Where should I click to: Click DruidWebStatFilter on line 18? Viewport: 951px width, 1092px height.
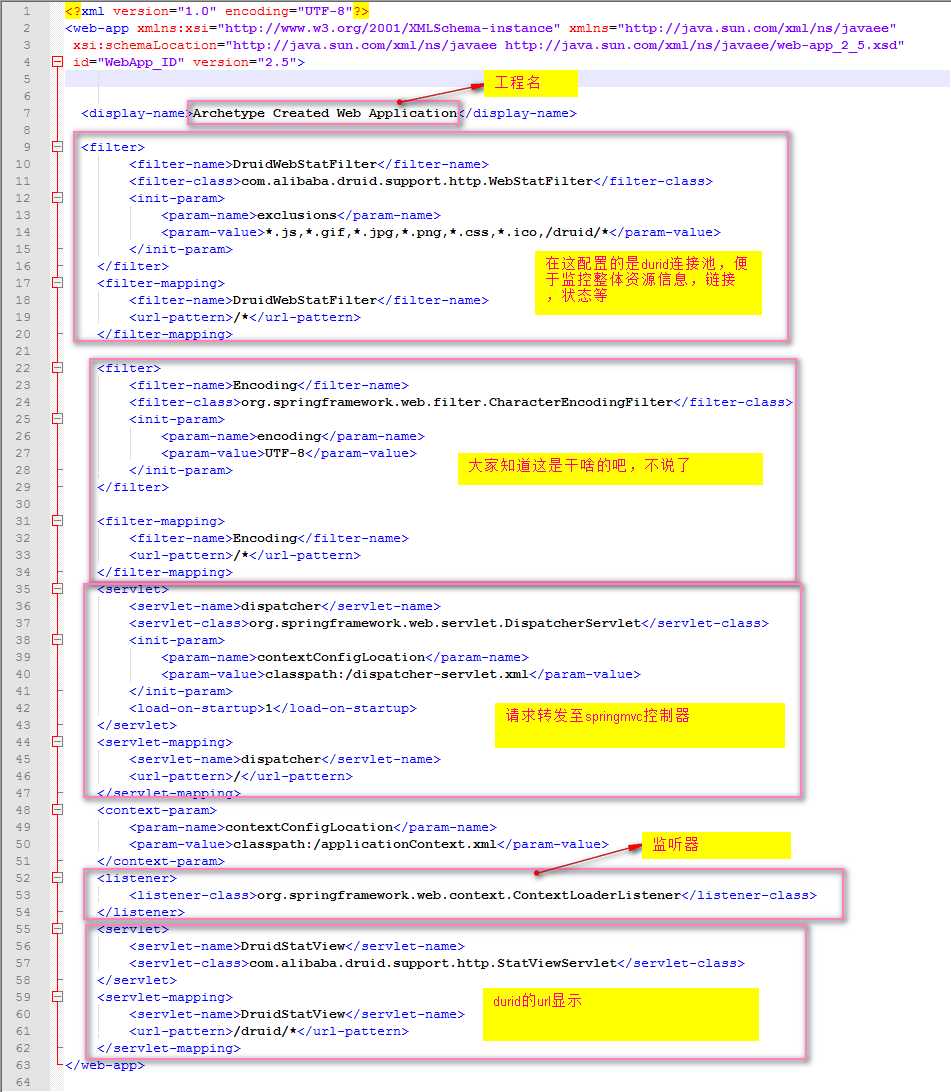[304, 299]
